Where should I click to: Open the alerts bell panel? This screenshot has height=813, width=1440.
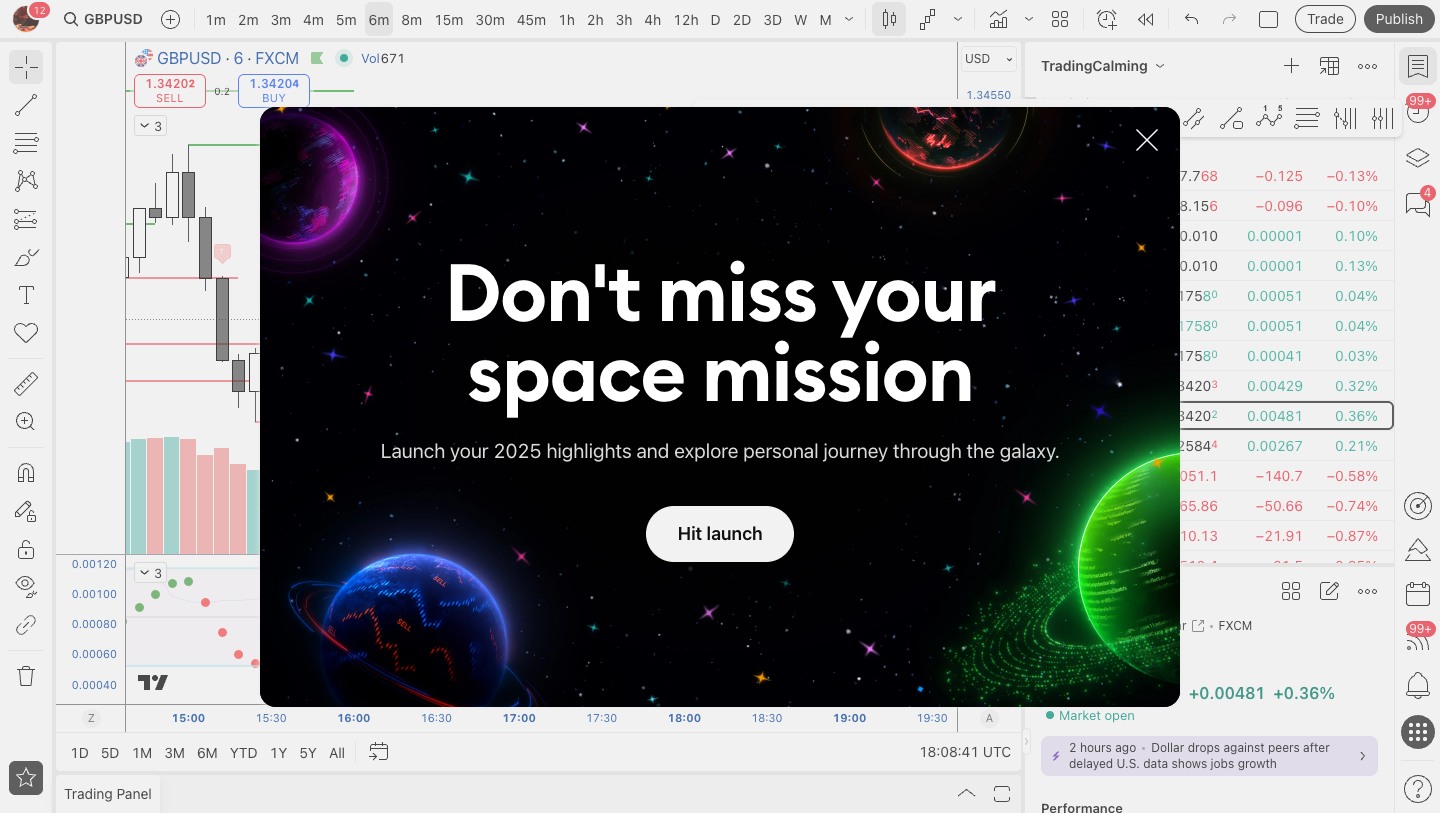coord(1417,686)
